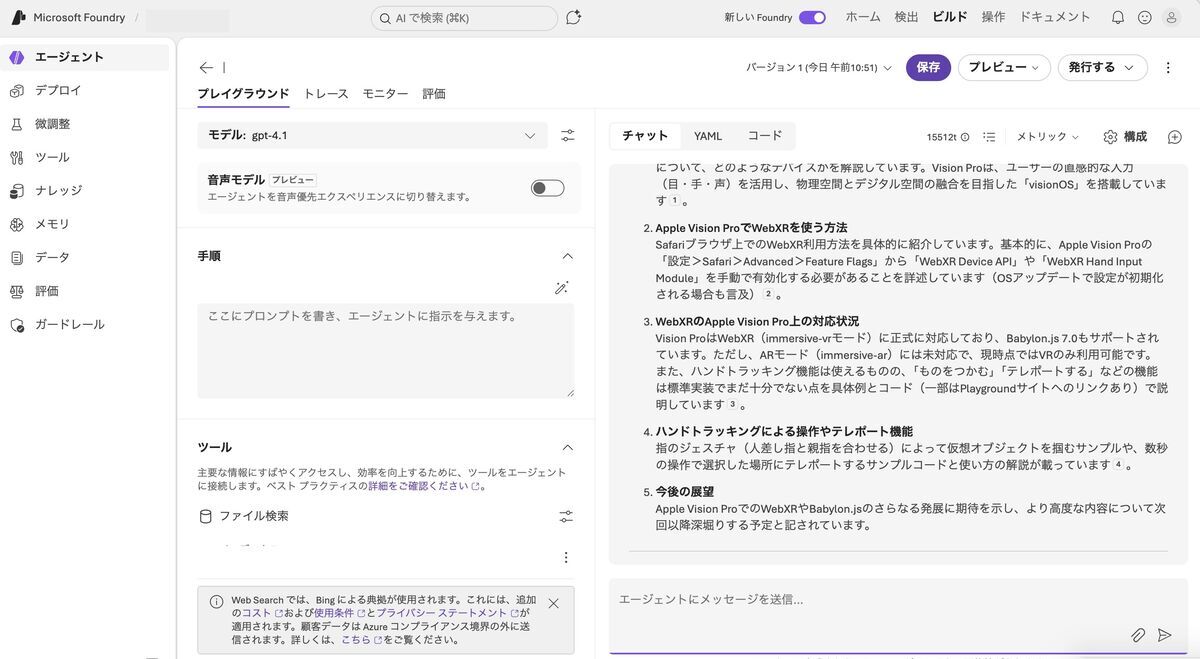This screenshot has width=1200, height=659.
Task: Toggle the New Foundry (新しい Foundry) switch
Action: (x=812, y=17)
